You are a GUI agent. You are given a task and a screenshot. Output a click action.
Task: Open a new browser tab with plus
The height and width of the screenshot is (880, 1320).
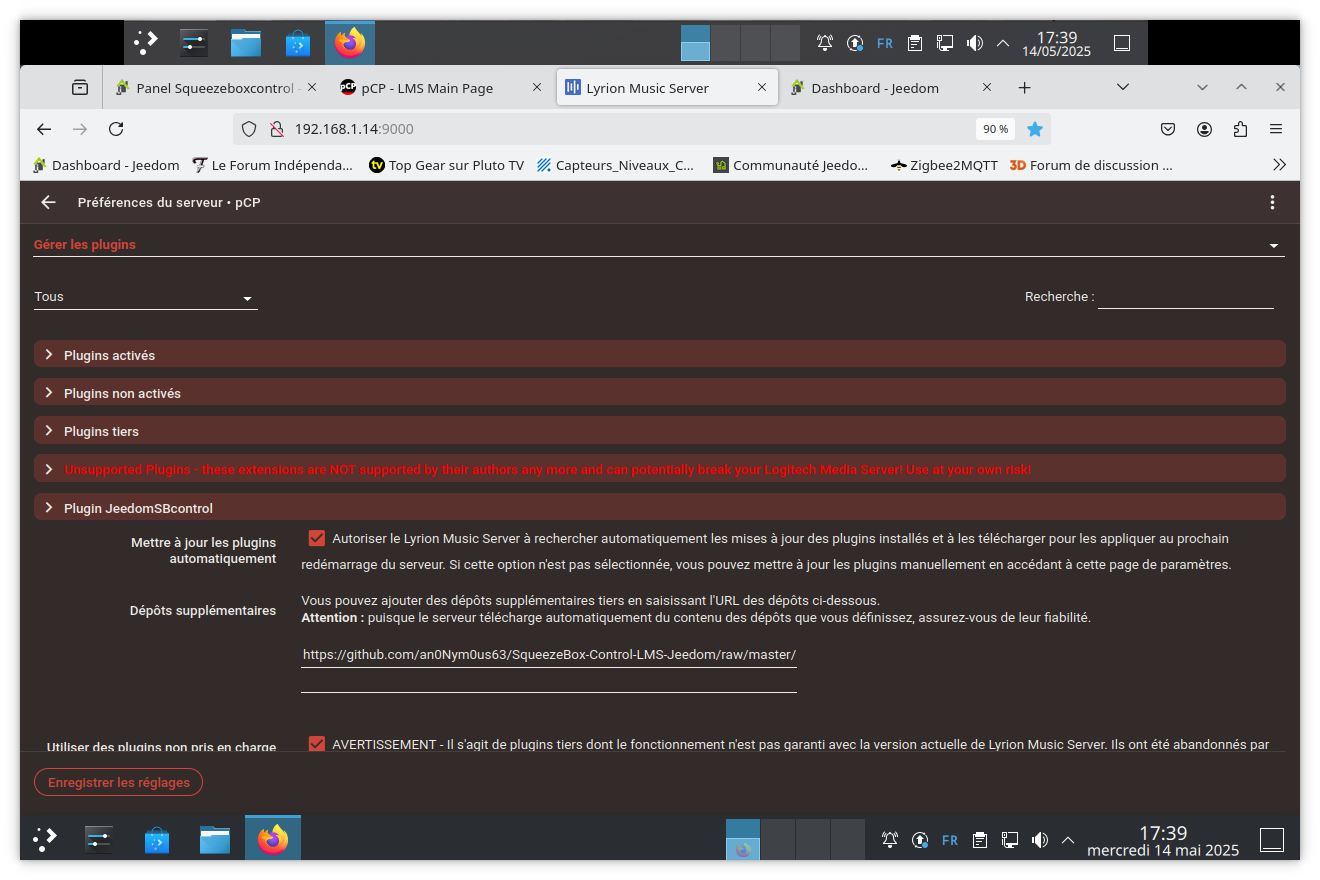[1024, 88]
